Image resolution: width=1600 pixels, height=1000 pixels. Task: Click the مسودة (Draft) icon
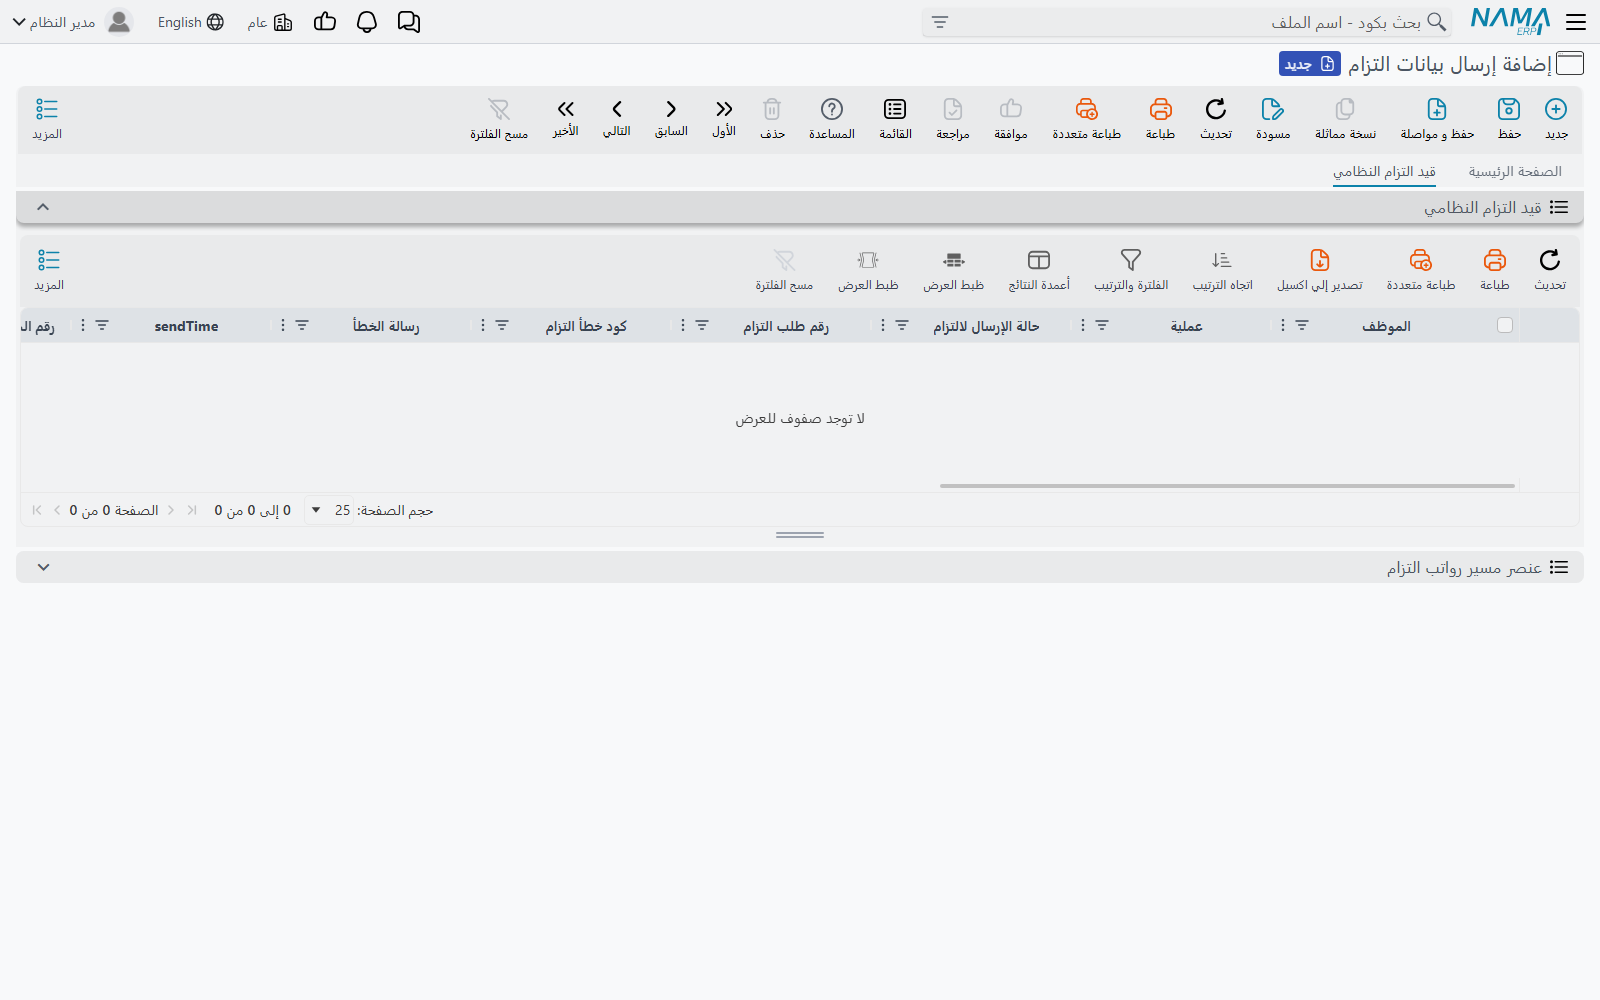pyautogui.click(x=1273, y=109)
